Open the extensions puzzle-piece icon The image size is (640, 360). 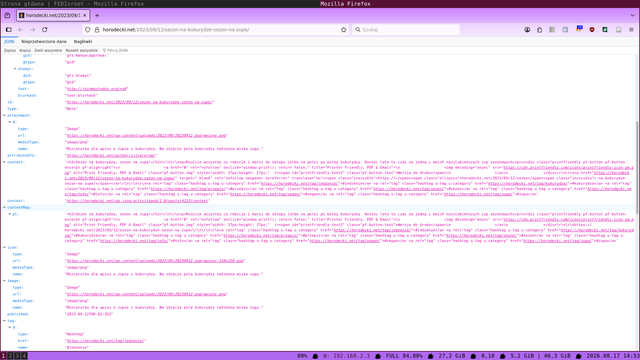(540, 29)
